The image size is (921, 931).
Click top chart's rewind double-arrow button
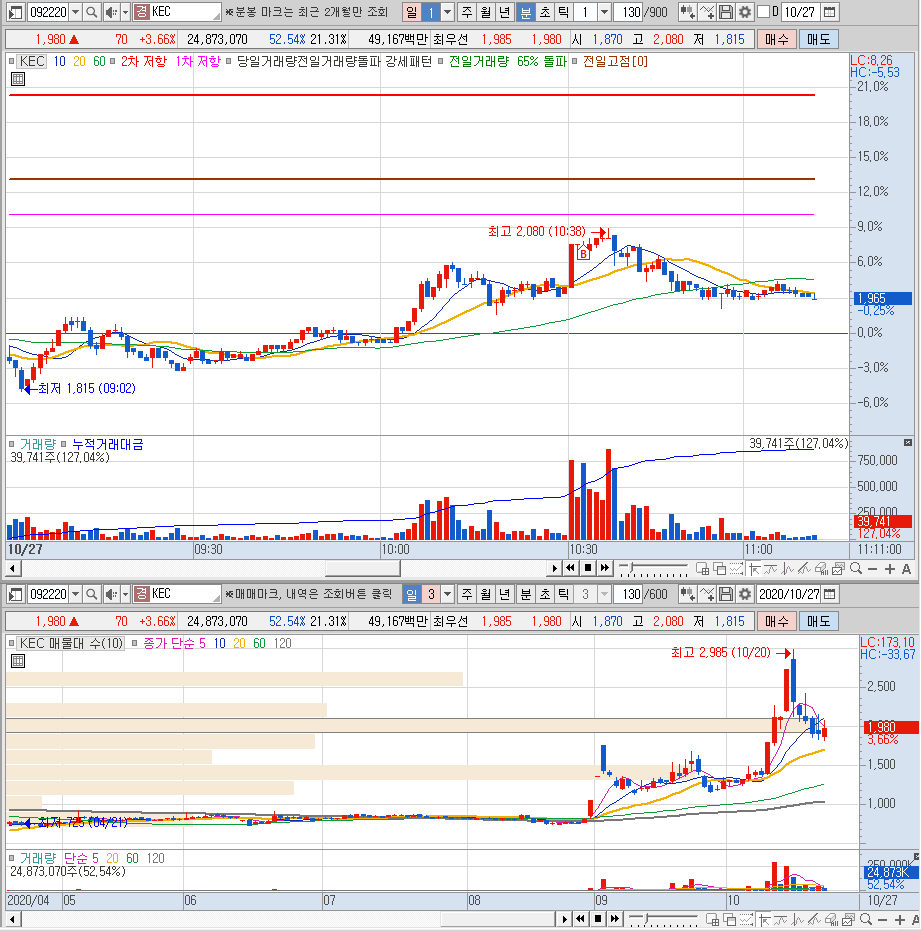coord(571,568)
